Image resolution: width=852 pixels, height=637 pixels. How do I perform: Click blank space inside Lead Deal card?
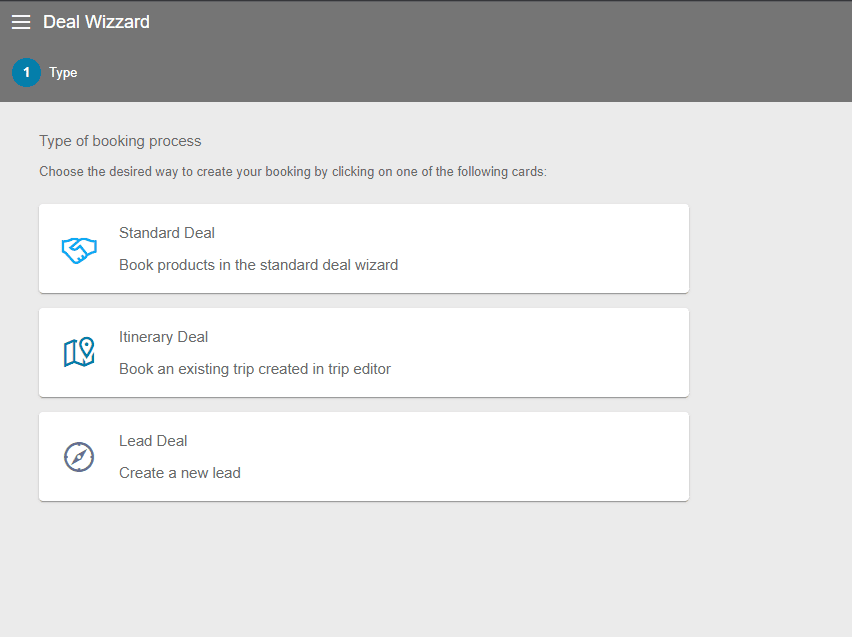[462, 457]
